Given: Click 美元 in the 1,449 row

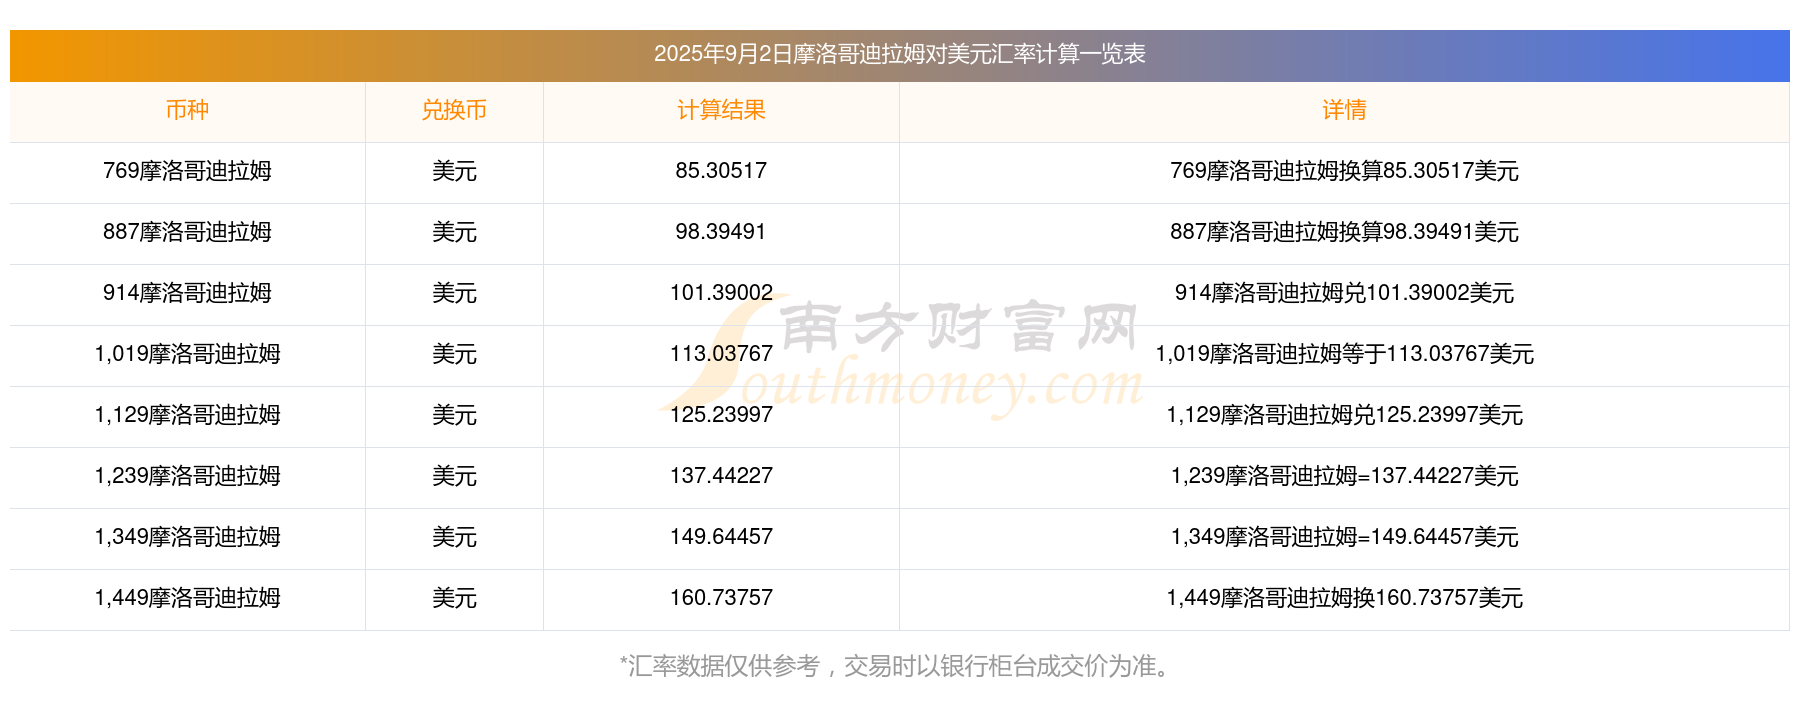Looking at the screenshot, I should point(454,598).
